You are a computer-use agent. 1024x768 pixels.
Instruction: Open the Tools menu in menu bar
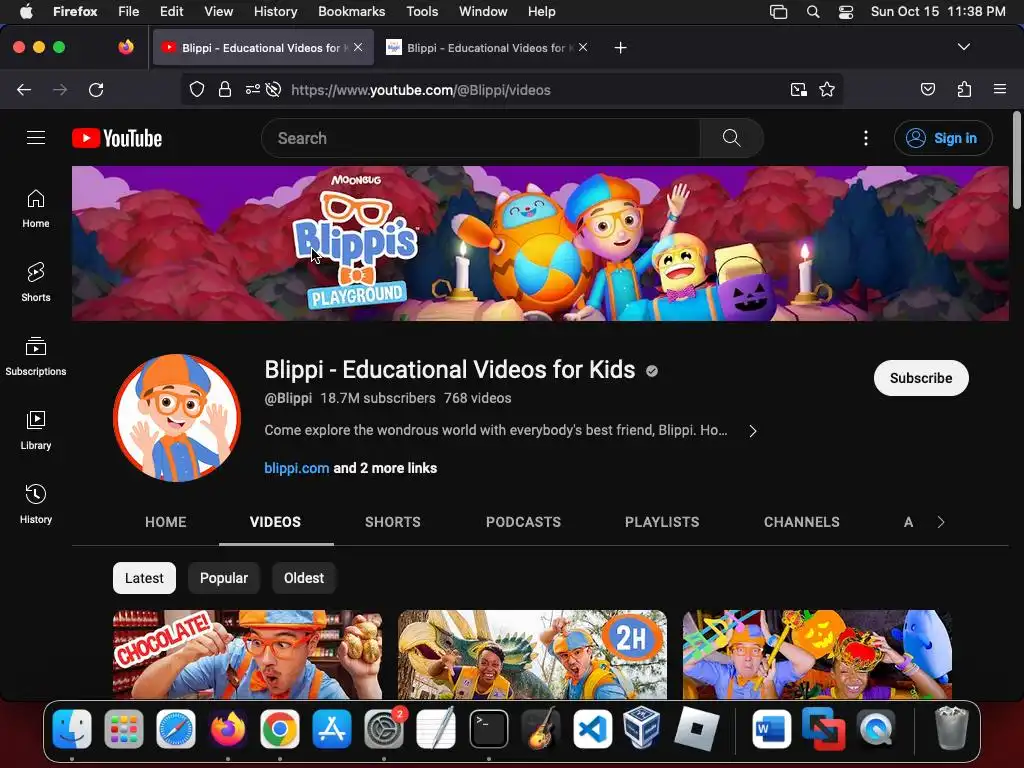point(422,12)
